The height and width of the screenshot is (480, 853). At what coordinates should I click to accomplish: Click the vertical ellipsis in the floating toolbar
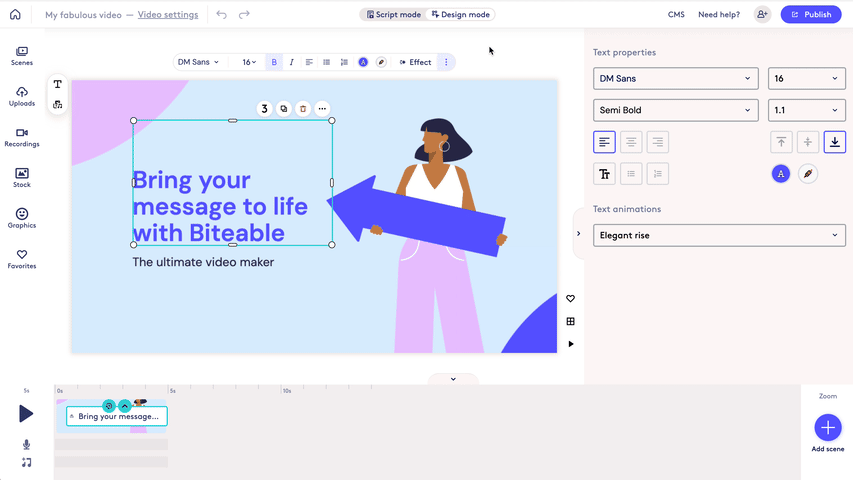[446, 62]
